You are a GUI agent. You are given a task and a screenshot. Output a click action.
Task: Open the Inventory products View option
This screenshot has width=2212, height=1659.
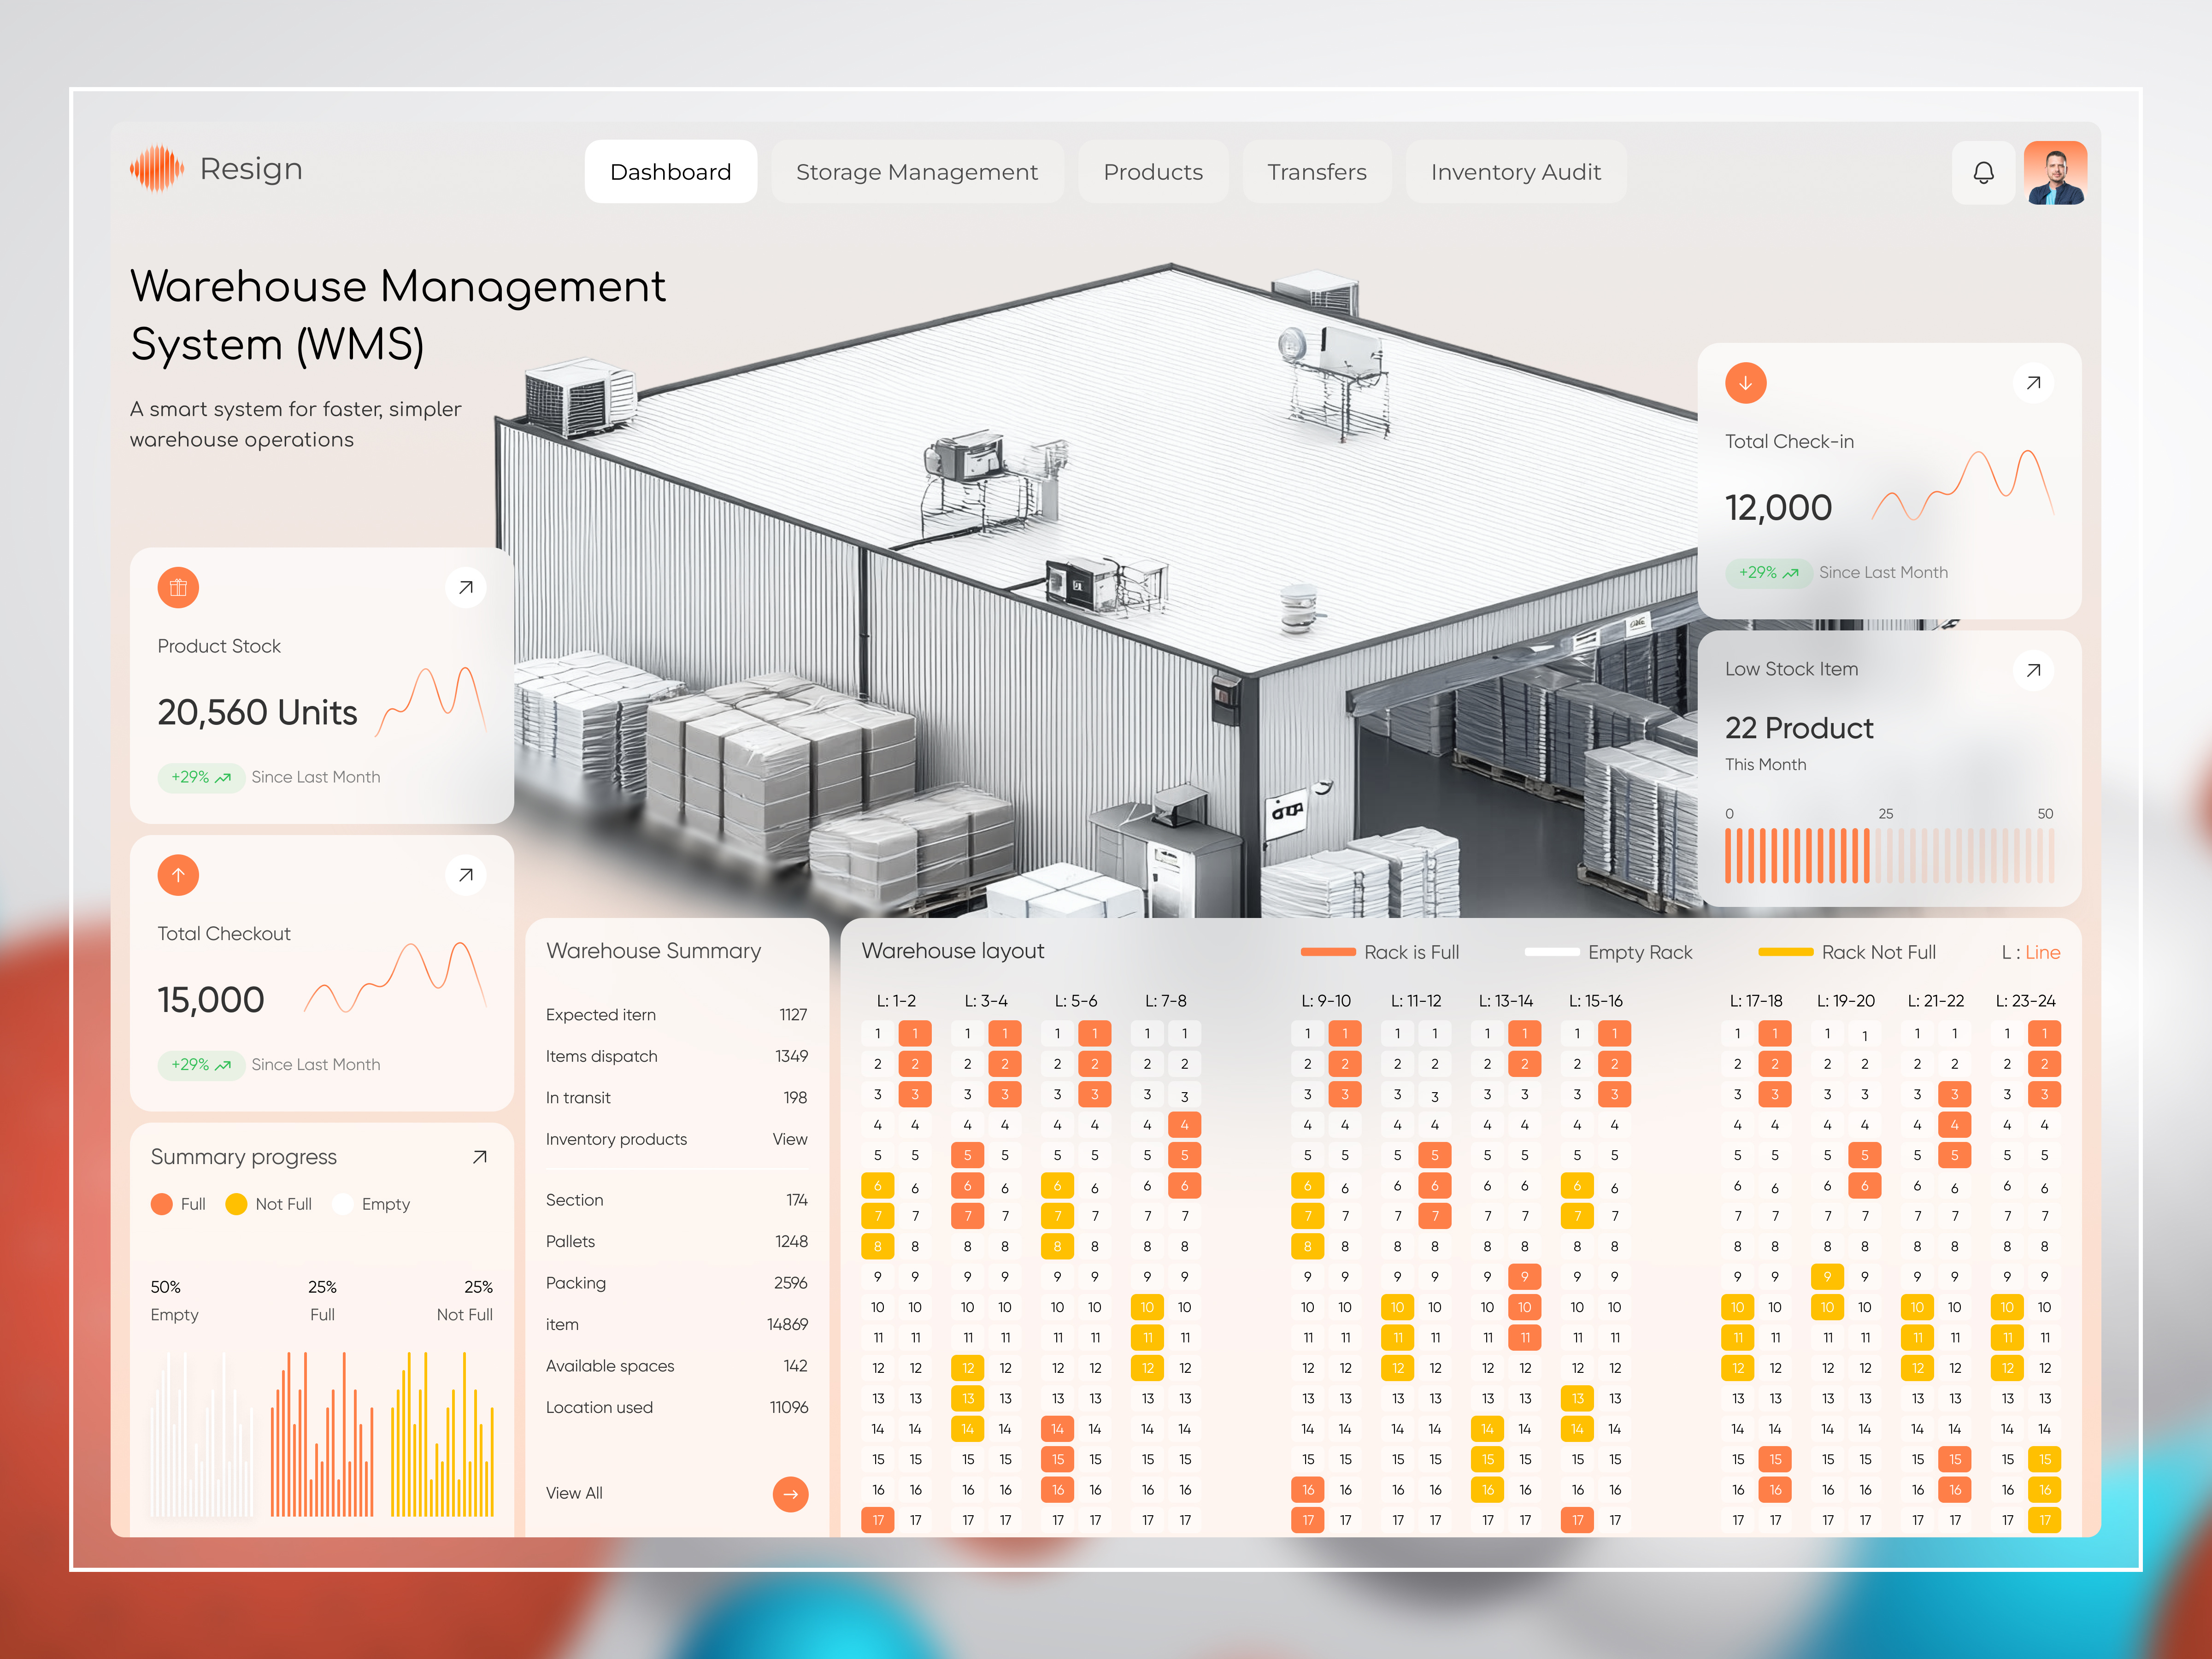tap(789, 1139)
